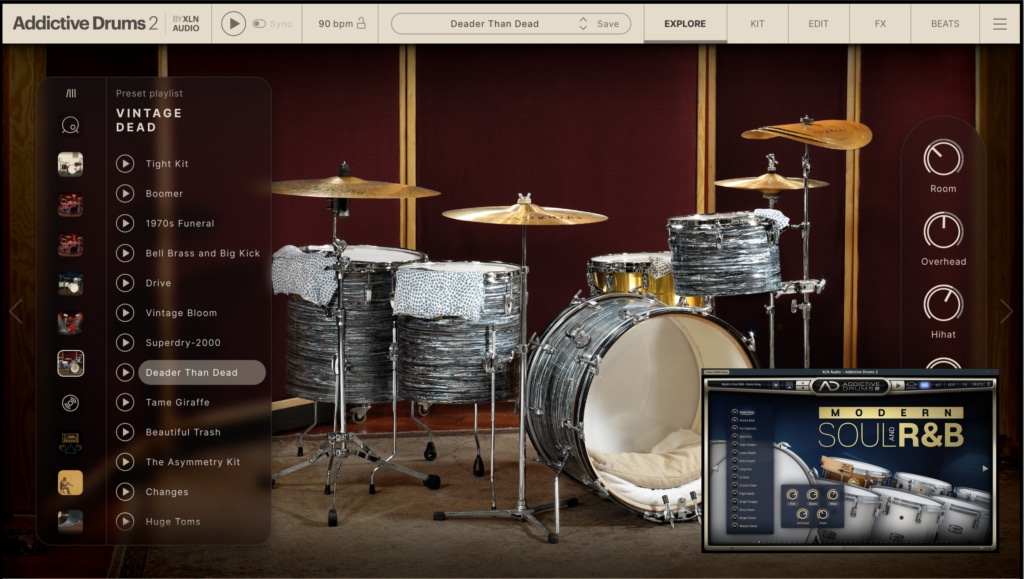Switch to the EXPLORE tab
The height and width of the screenshot is (579, 1024).
coord(685,23)
